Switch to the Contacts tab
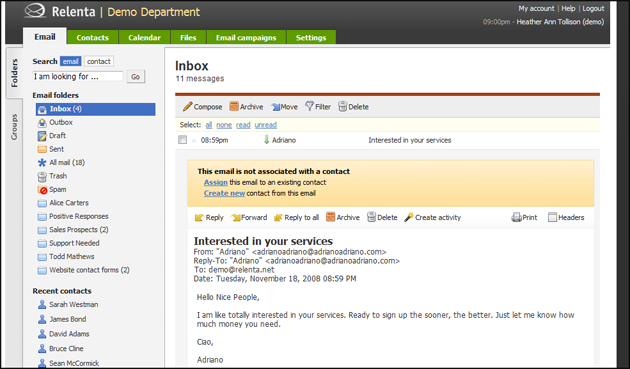The width and height of the screenshot is (630, 369). [92, 37]
